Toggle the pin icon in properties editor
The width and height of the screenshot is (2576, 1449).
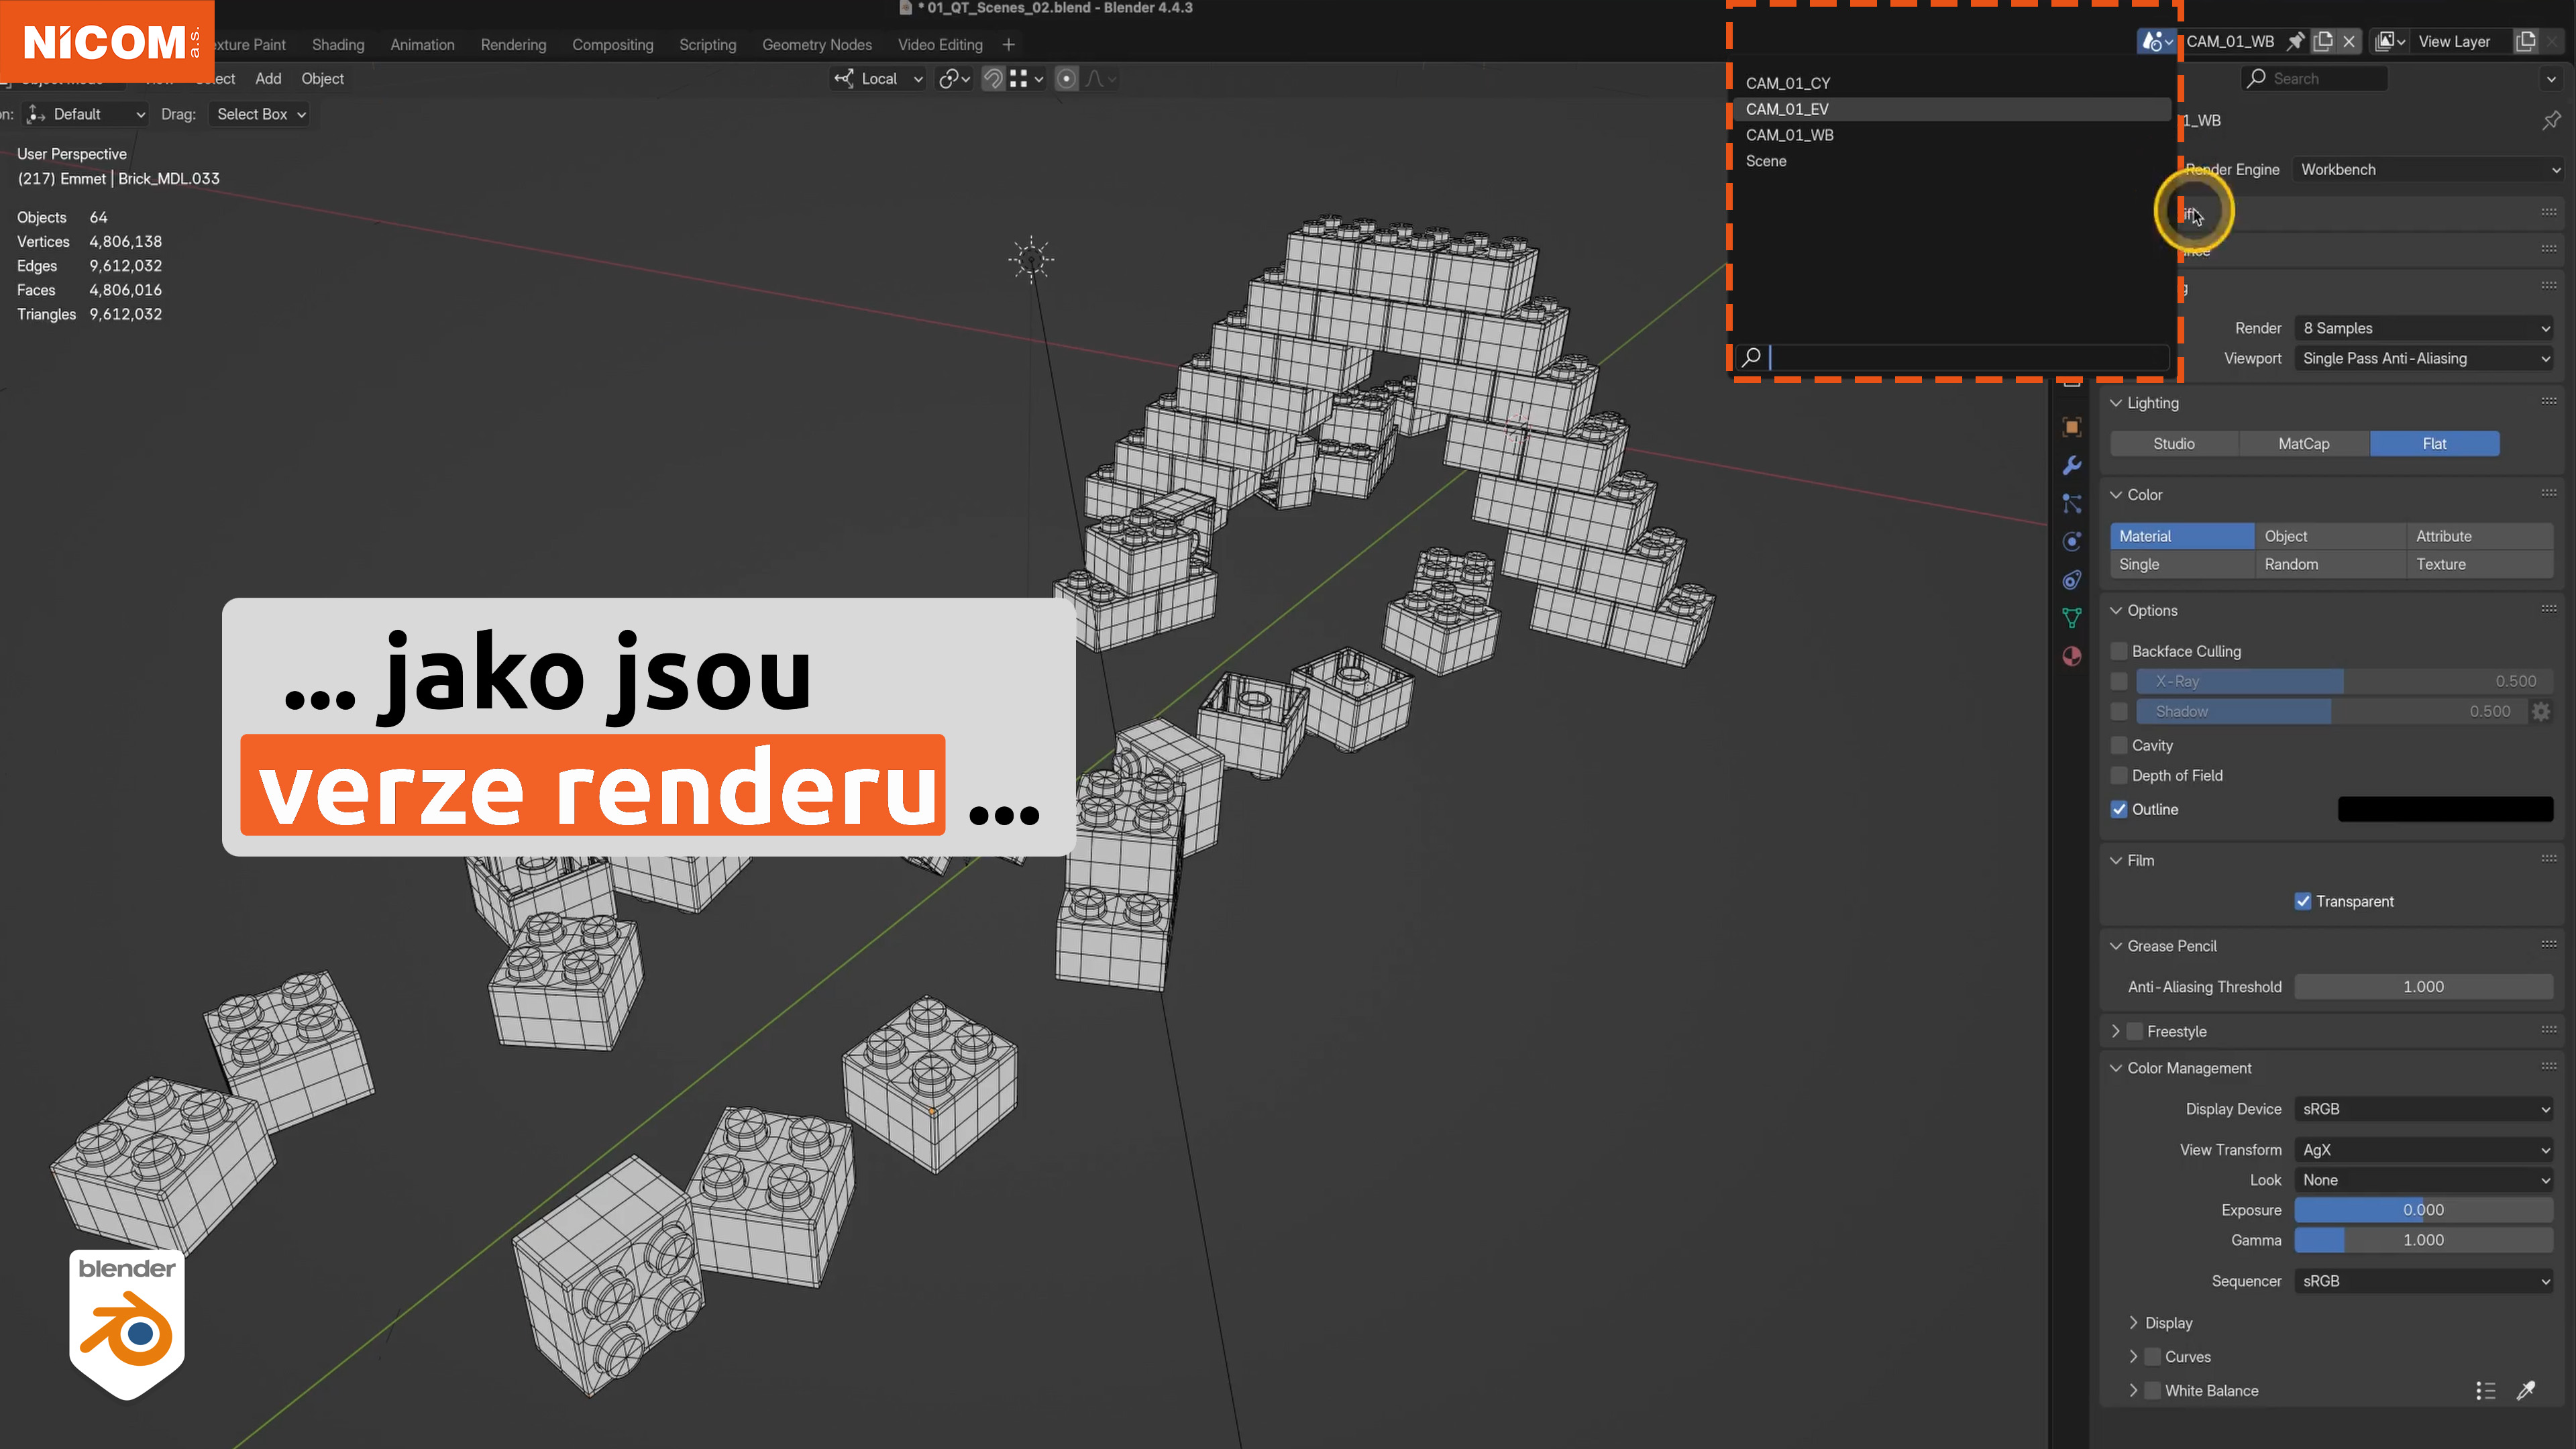(x=2551, y=120)
